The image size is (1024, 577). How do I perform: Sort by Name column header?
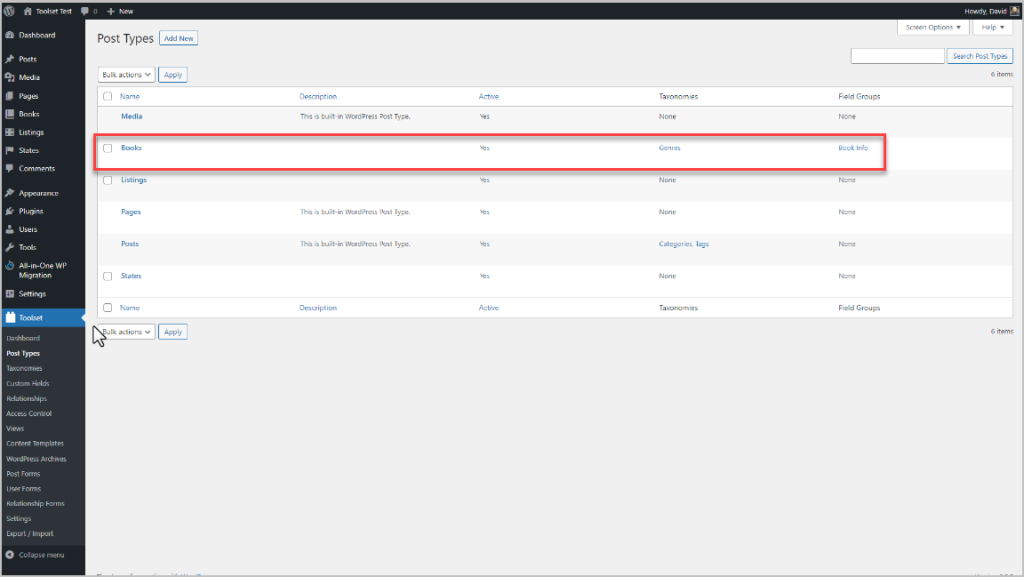(129, 96)
